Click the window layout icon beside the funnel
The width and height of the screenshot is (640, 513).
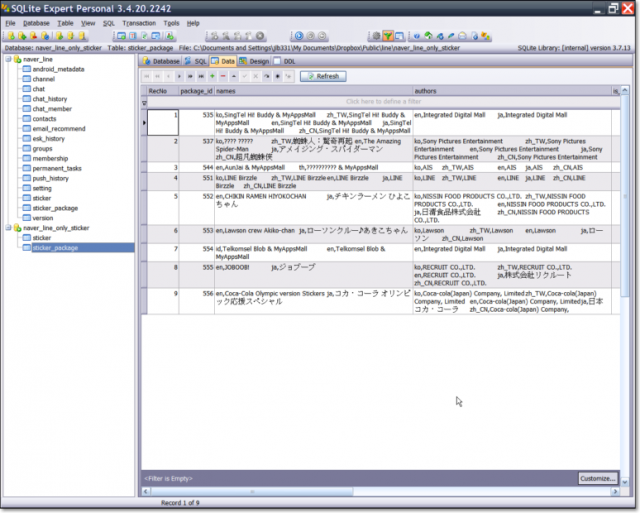click(399, 36)
